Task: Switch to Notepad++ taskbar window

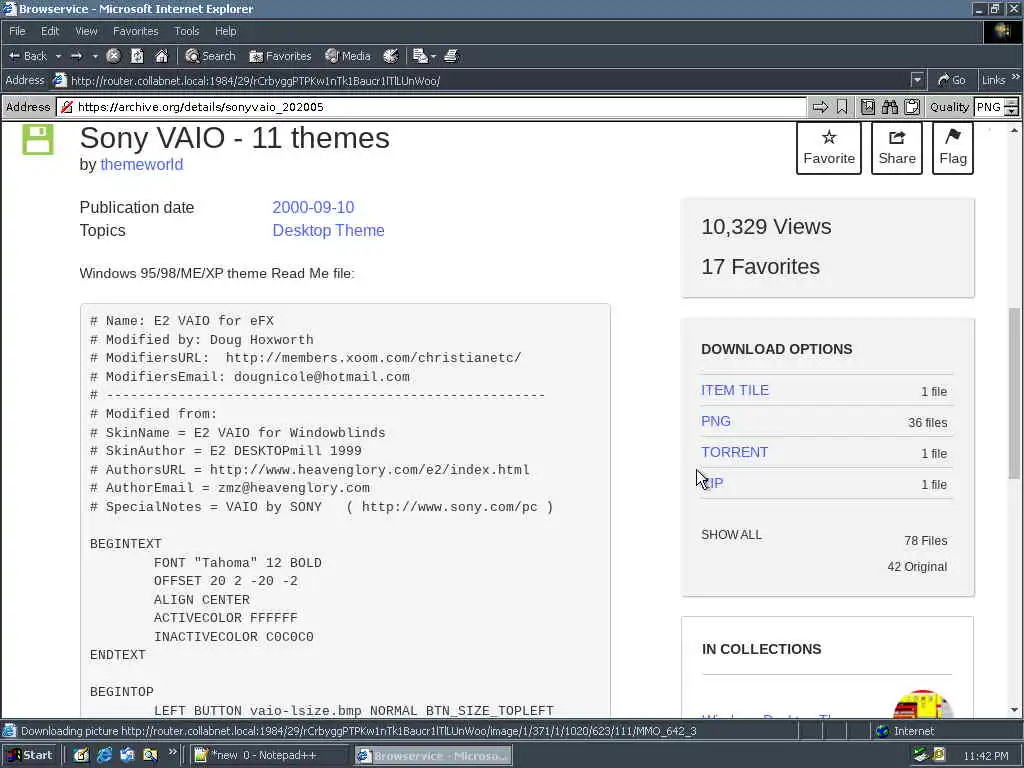Action: (270, 755)
